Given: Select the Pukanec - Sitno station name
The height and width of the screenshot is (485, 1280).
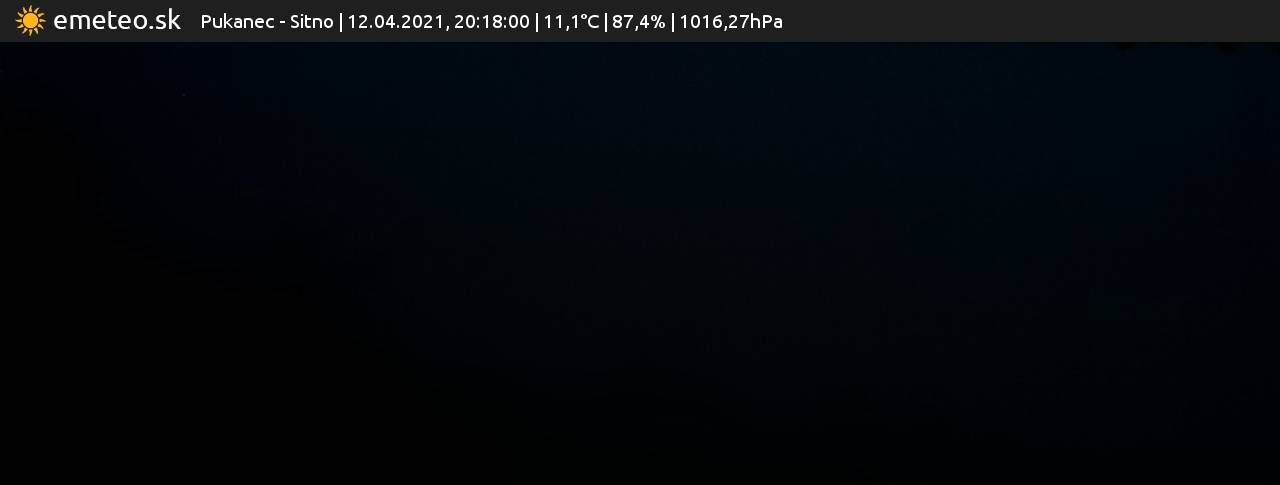Looking at the screenshot, I should tap(267, 22).
